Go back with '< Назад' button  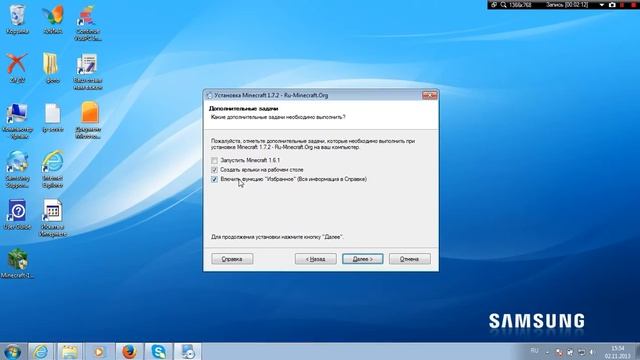tap(316, 259)
